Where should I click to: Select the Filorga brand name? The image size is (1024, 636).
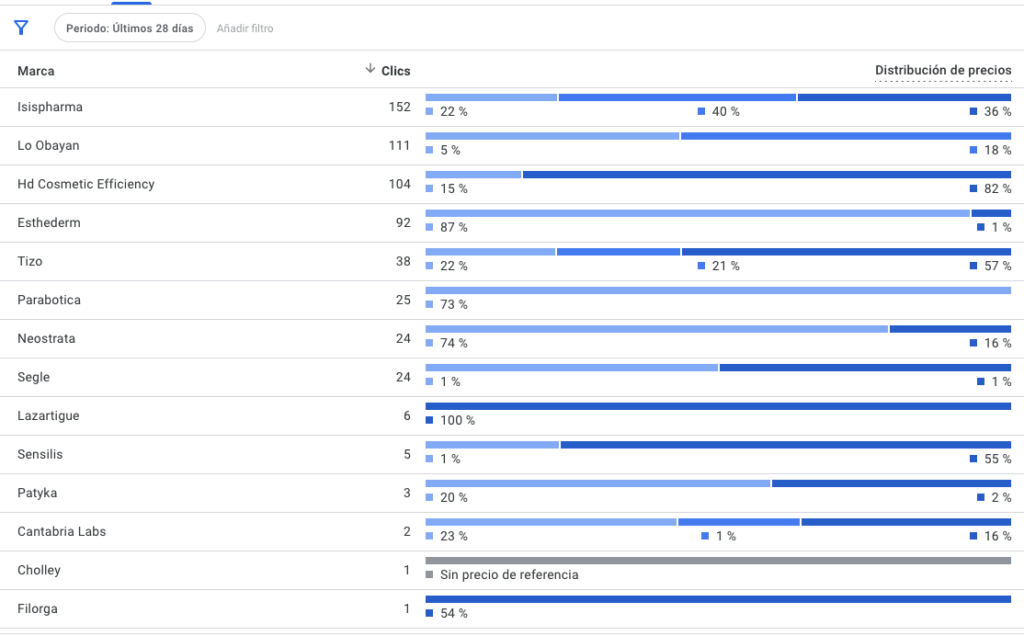pos(37,609)
